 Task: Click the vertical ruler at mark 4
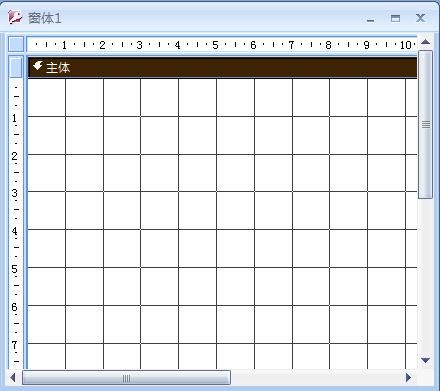tap(14, 231)
